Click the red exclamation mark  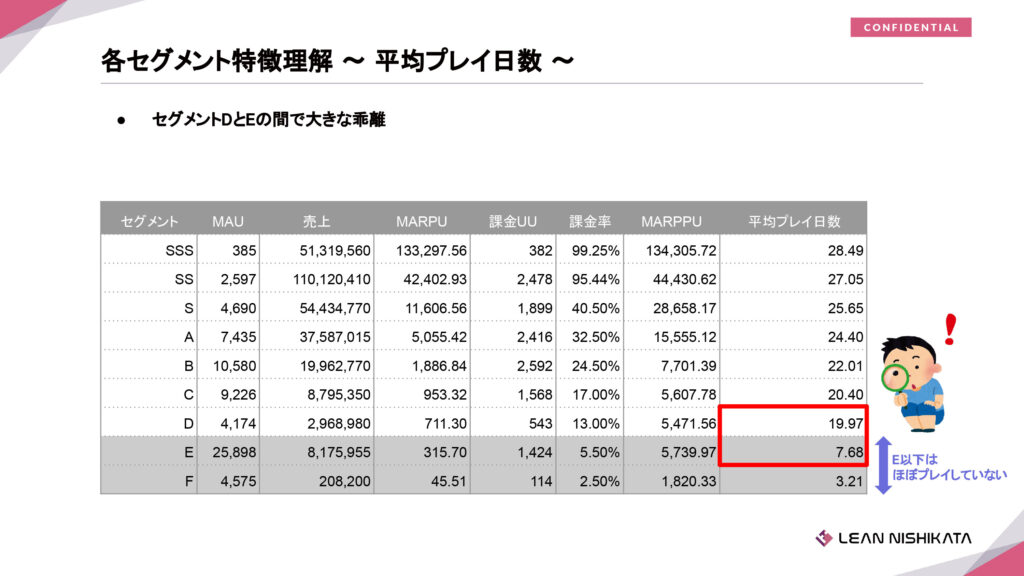pyautogui.click(x=949, y=329)
